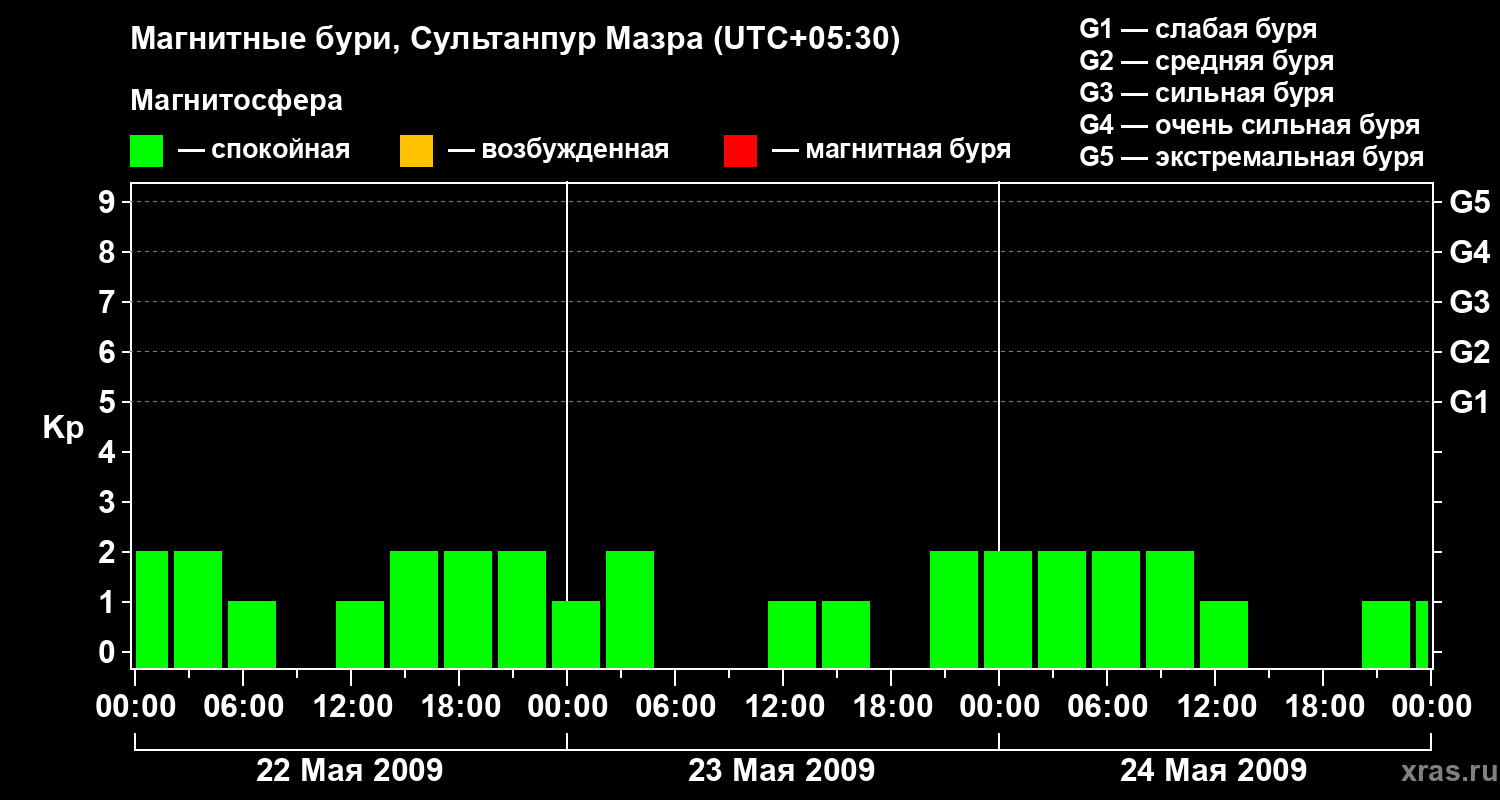Click the G1 tick label on right axis
The image size is (1500, 800).
1469,402
